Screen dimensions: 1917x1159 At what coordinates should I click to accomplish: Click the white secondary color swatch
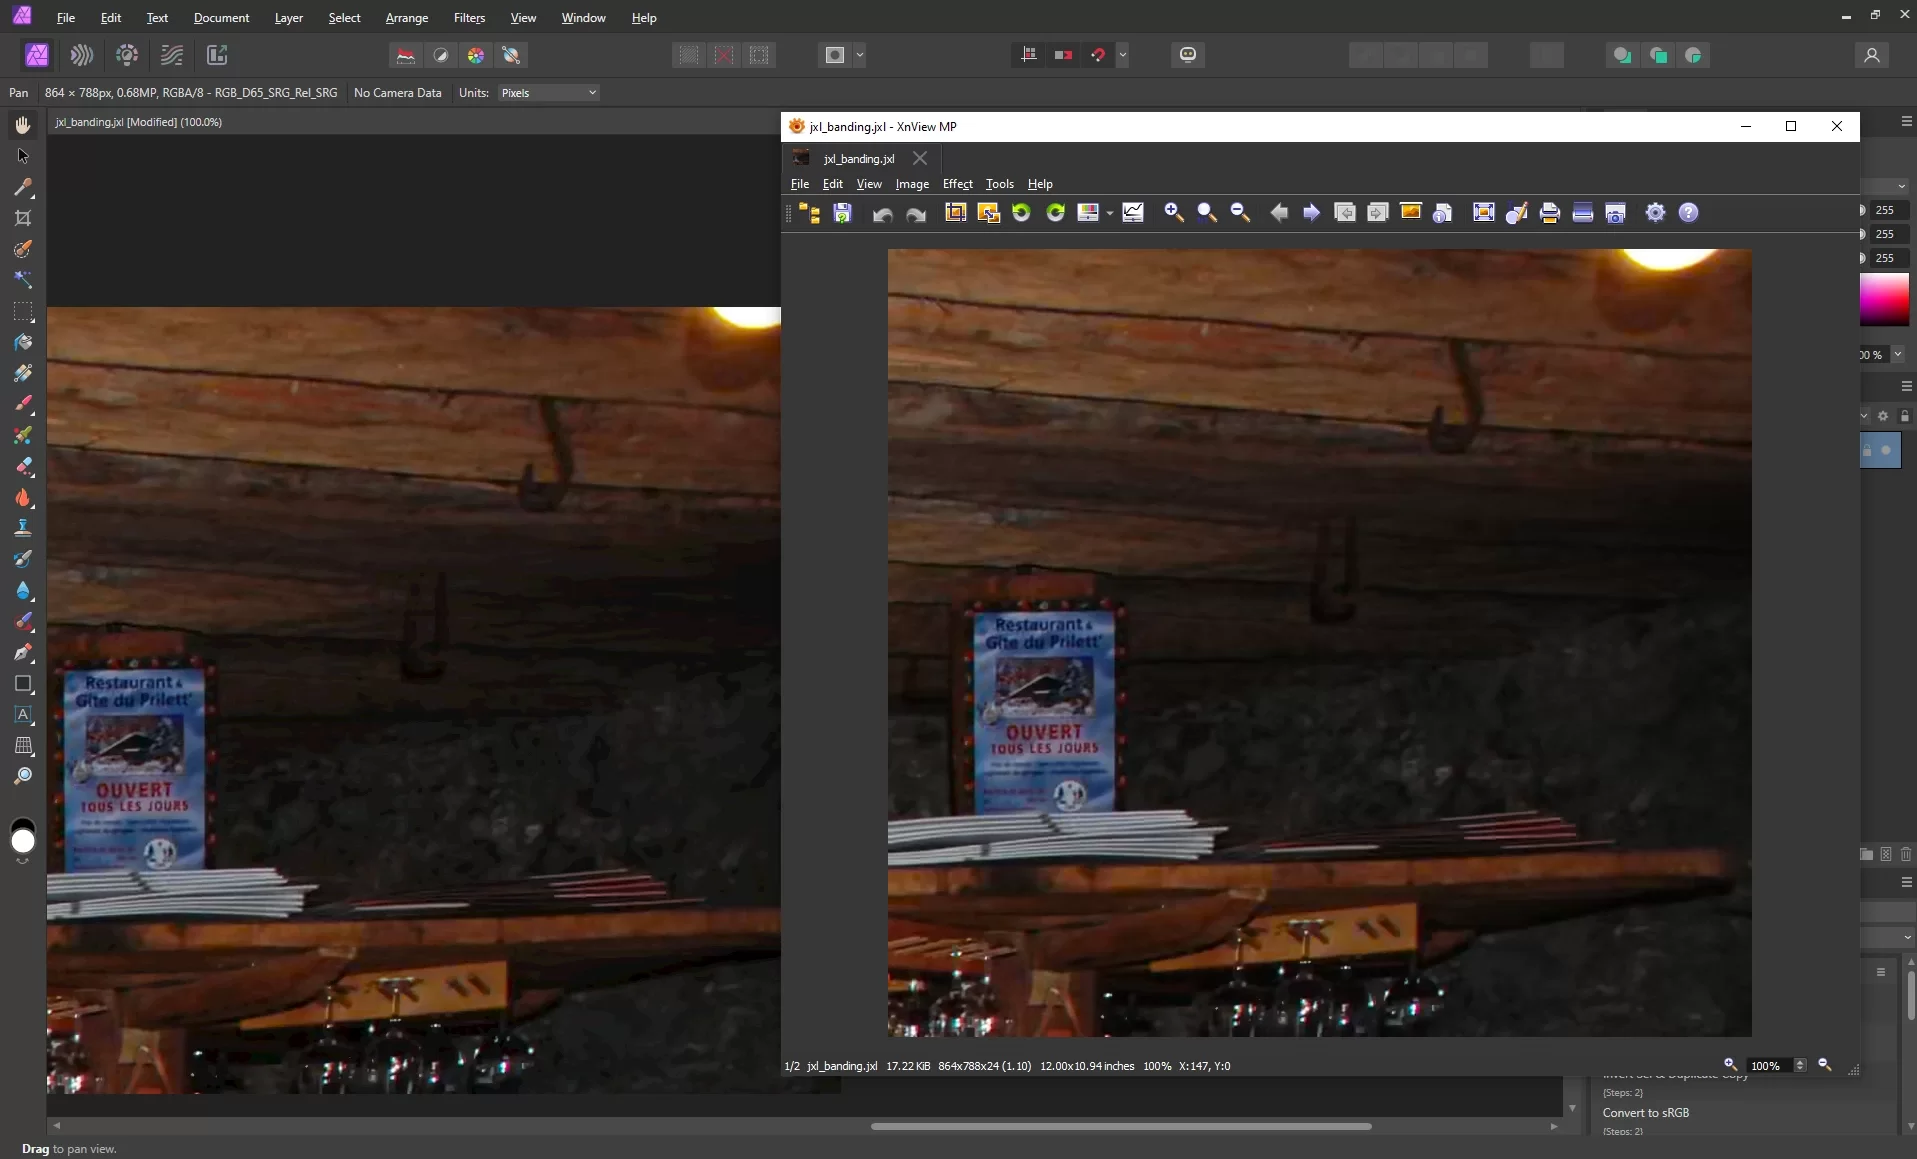click(23, 842)
